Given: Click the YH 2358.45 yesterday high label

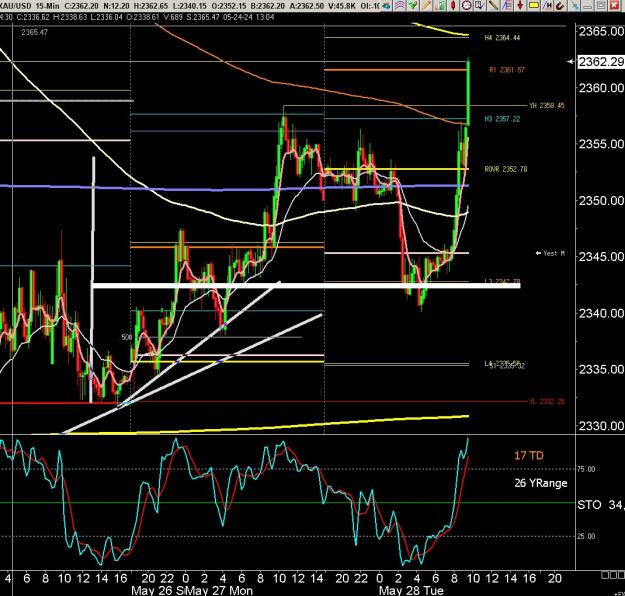Looking at the screenshot, I should 547,105.
